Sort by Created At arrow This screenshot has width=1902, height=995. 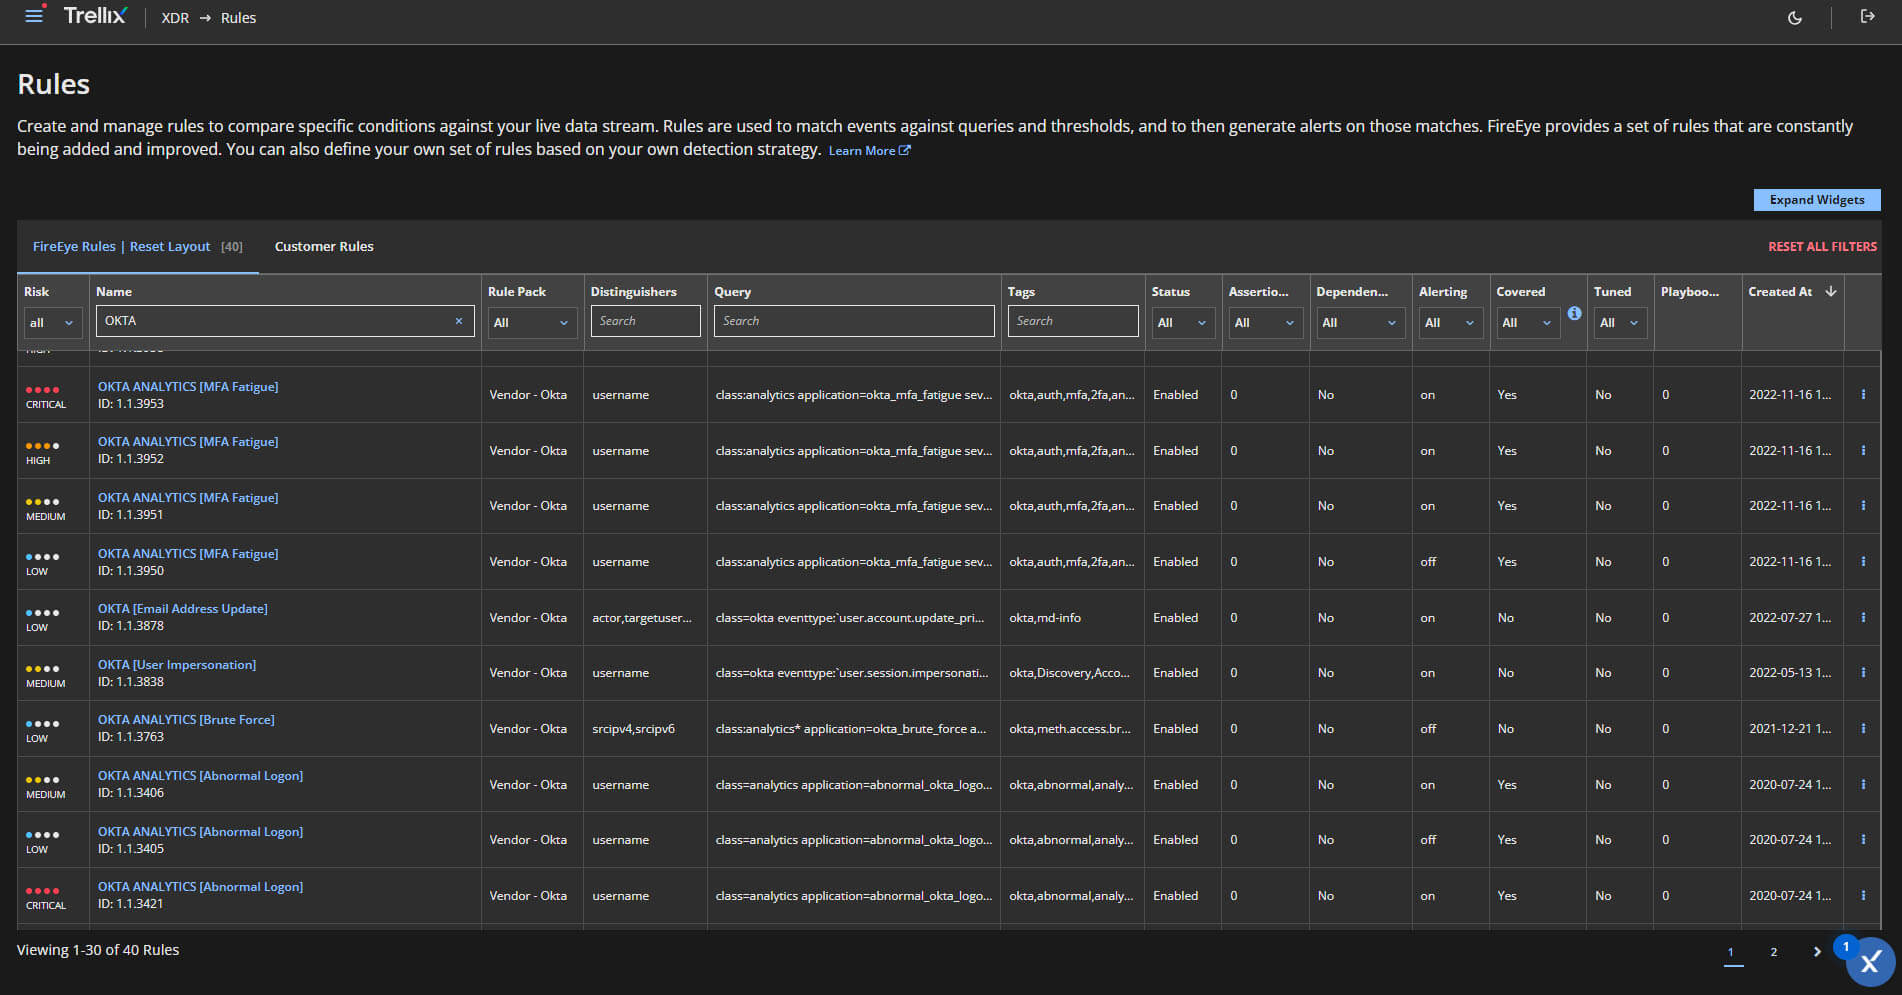tap(1831, 291)
